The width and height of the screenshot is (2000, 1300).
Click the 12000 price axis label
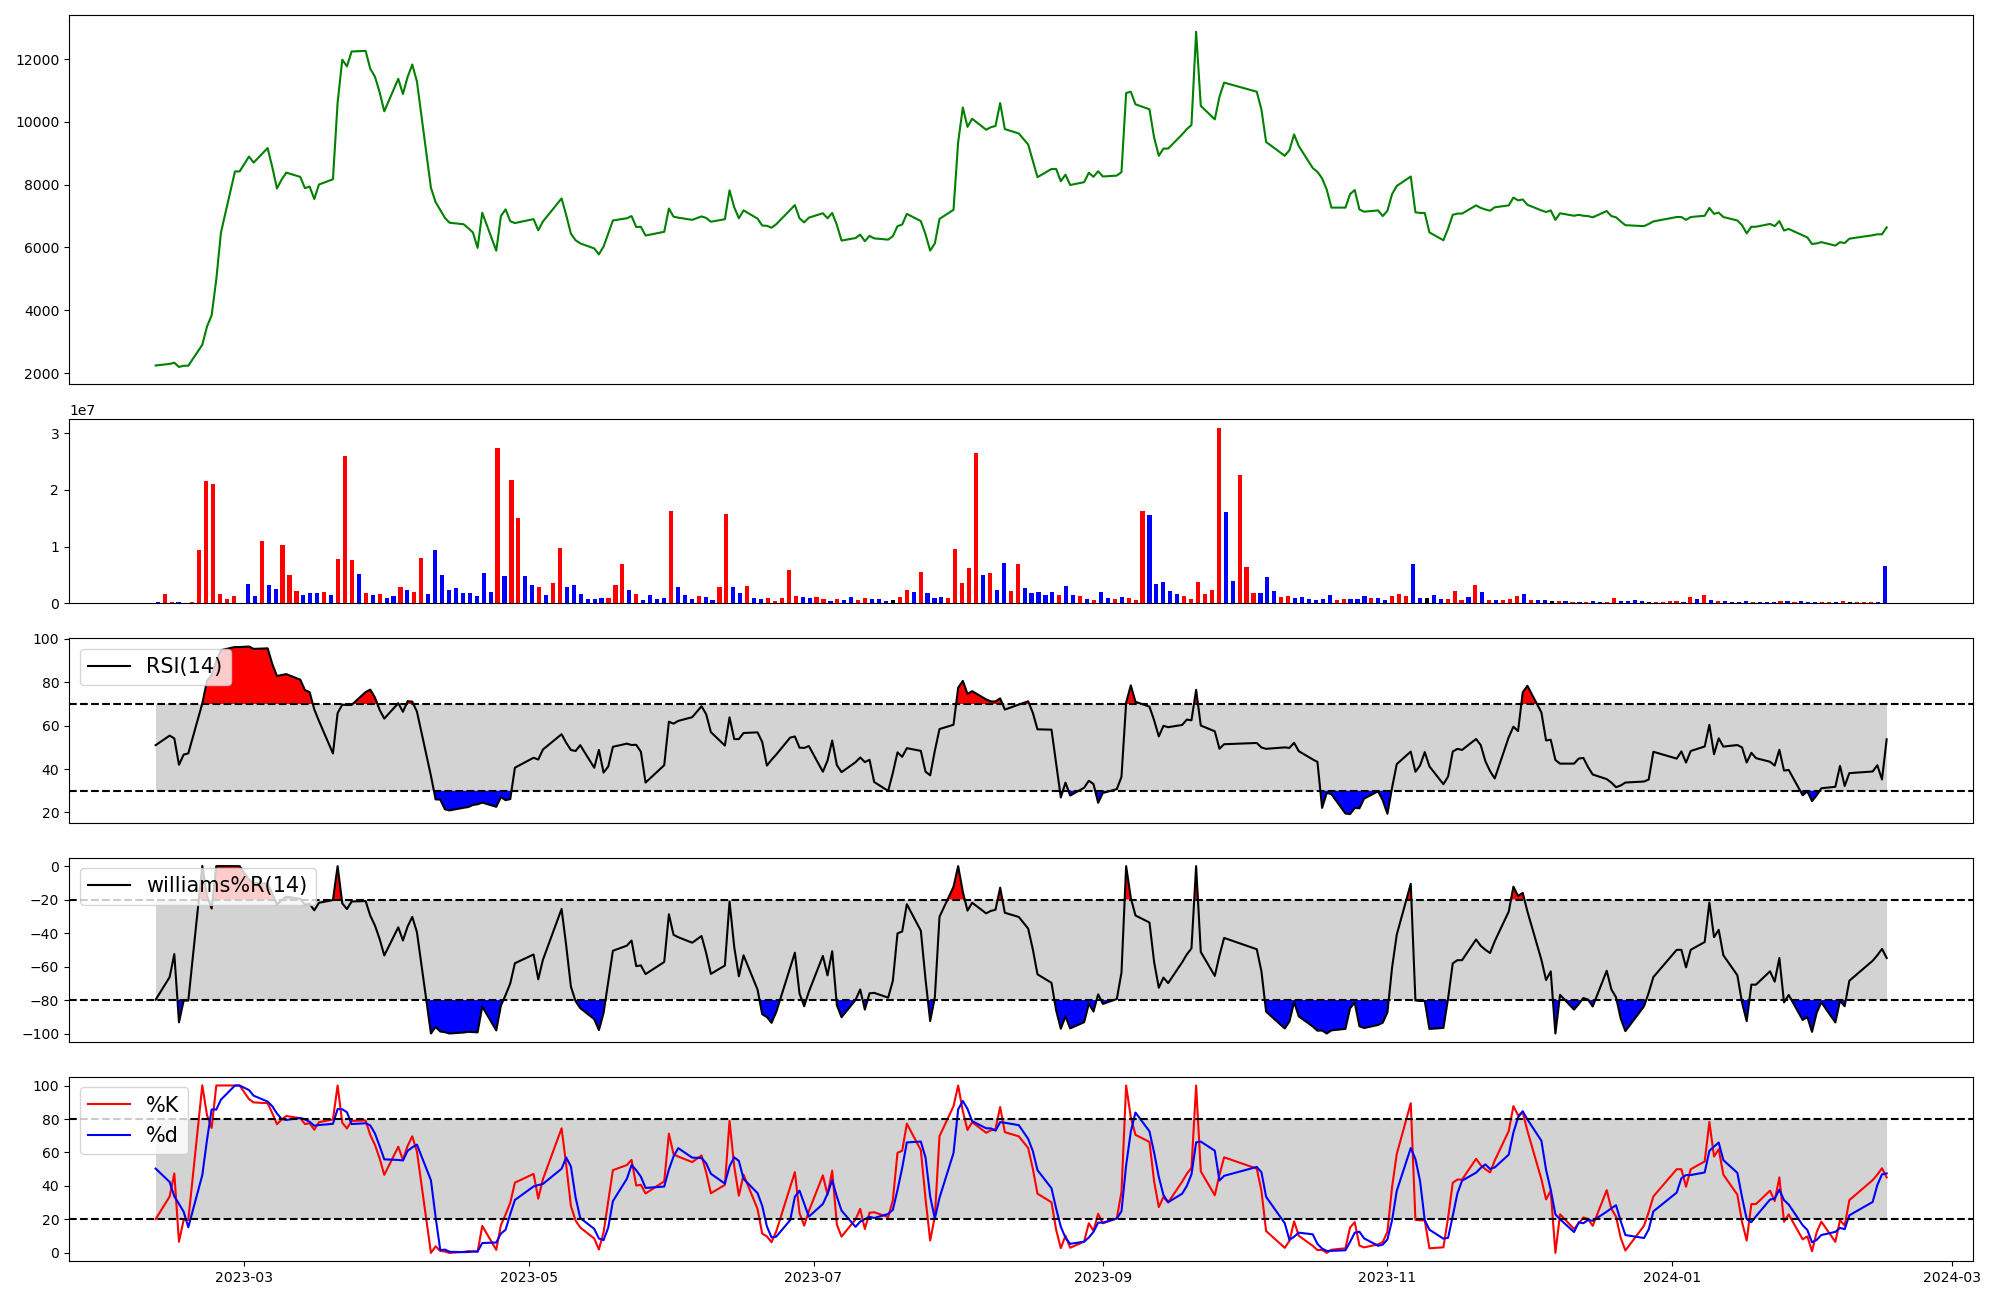tap(38, 60)
